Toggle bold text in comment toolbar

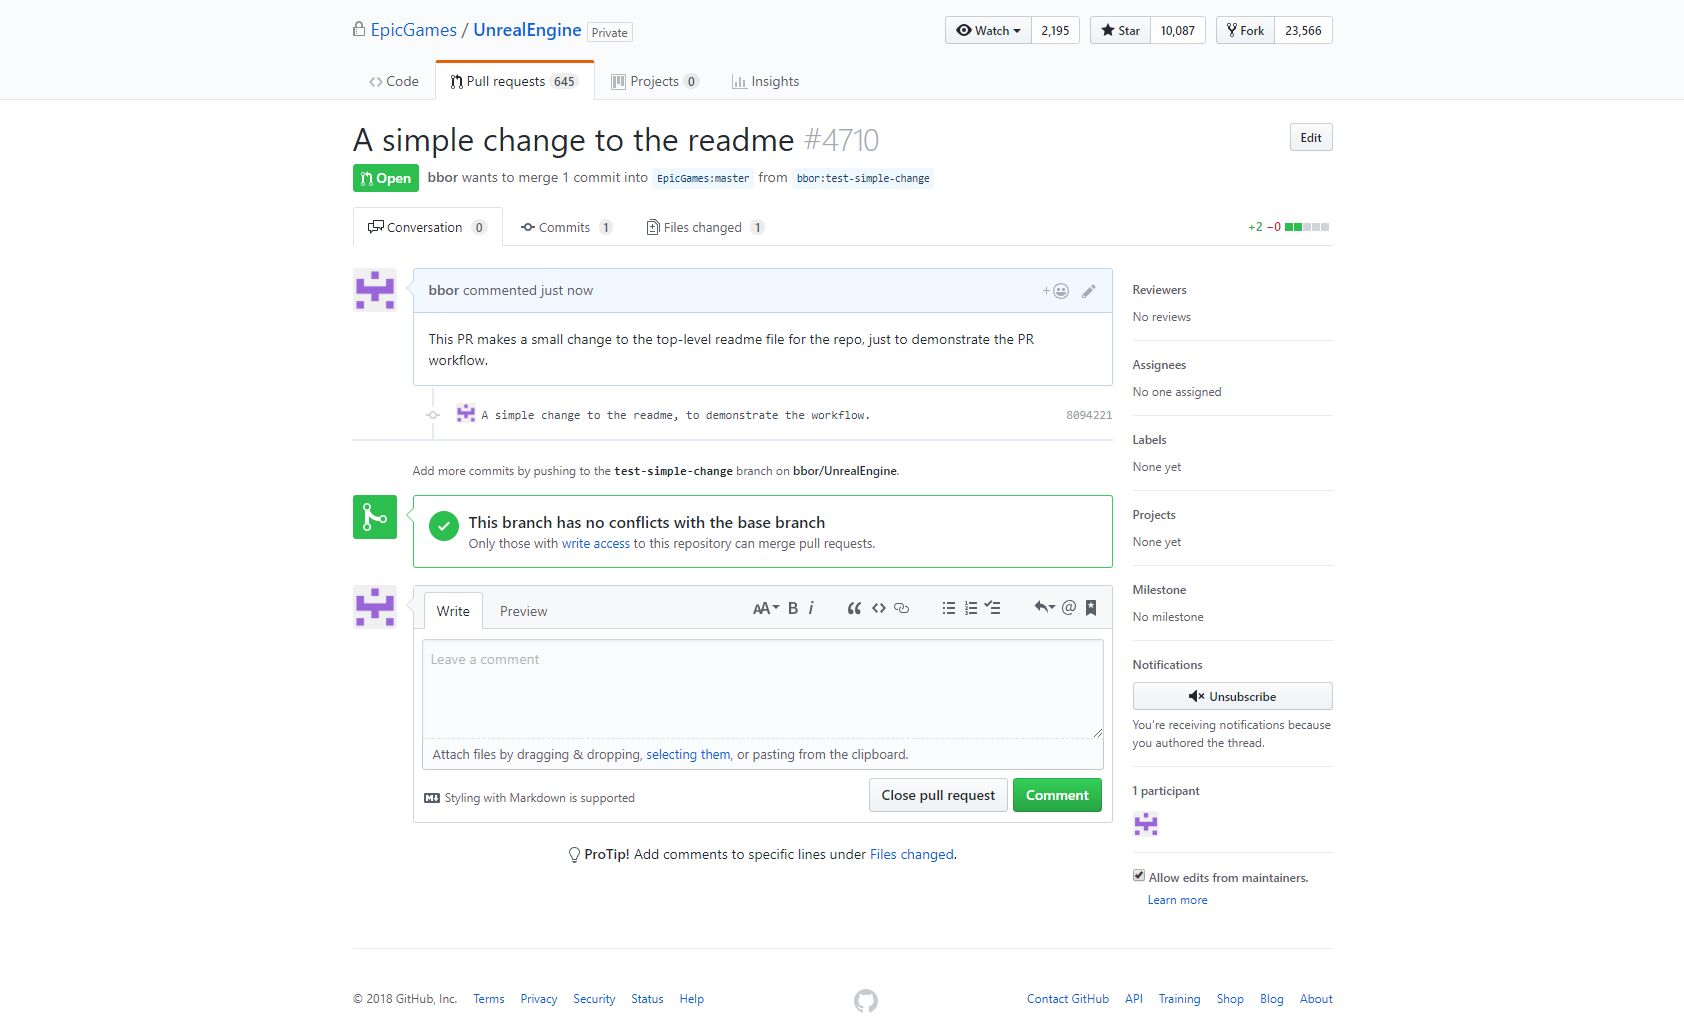coord(793,608)
